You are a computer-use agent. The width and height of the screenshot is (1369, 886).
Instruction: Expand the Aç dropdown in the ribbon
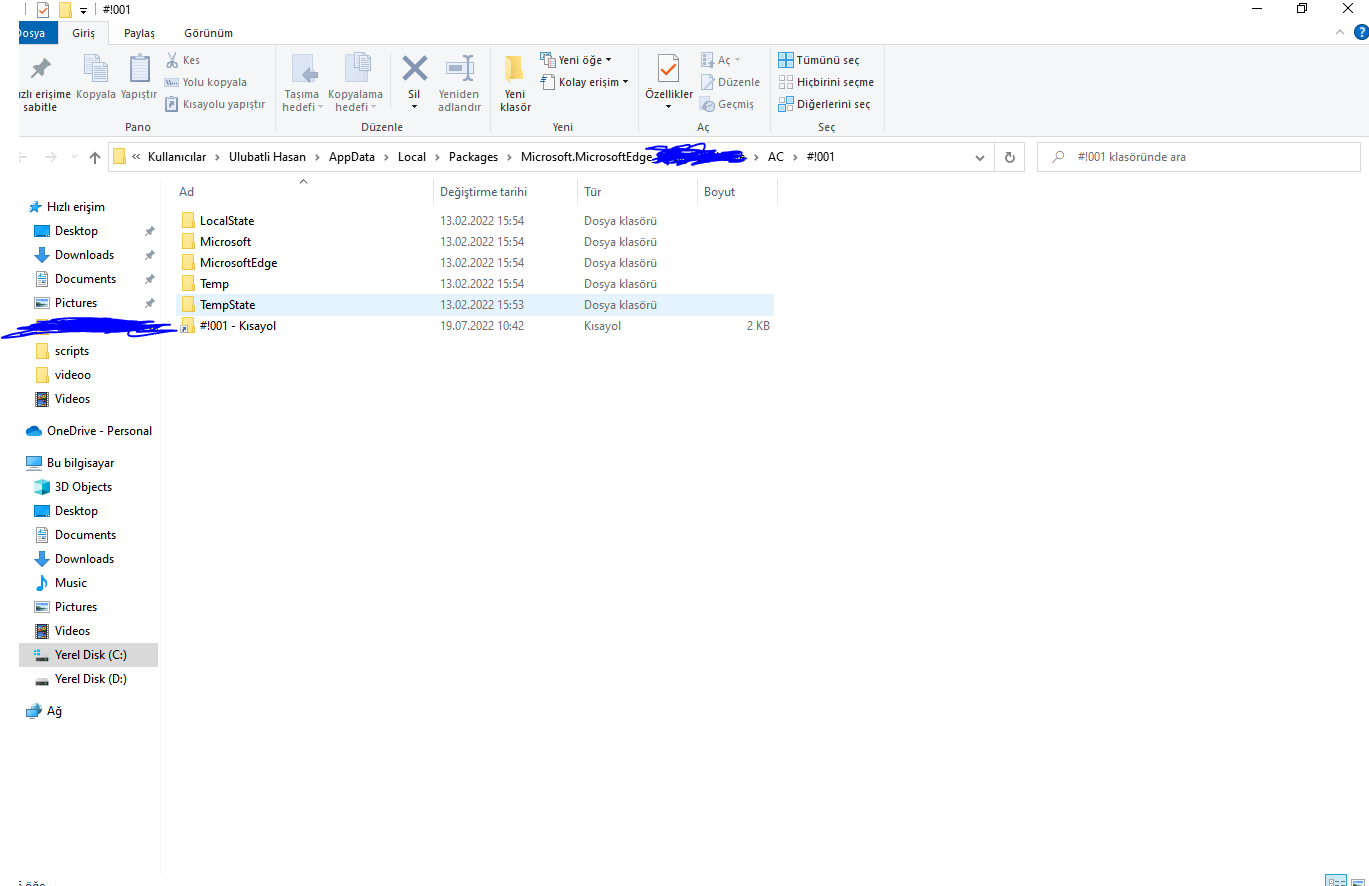720,60
